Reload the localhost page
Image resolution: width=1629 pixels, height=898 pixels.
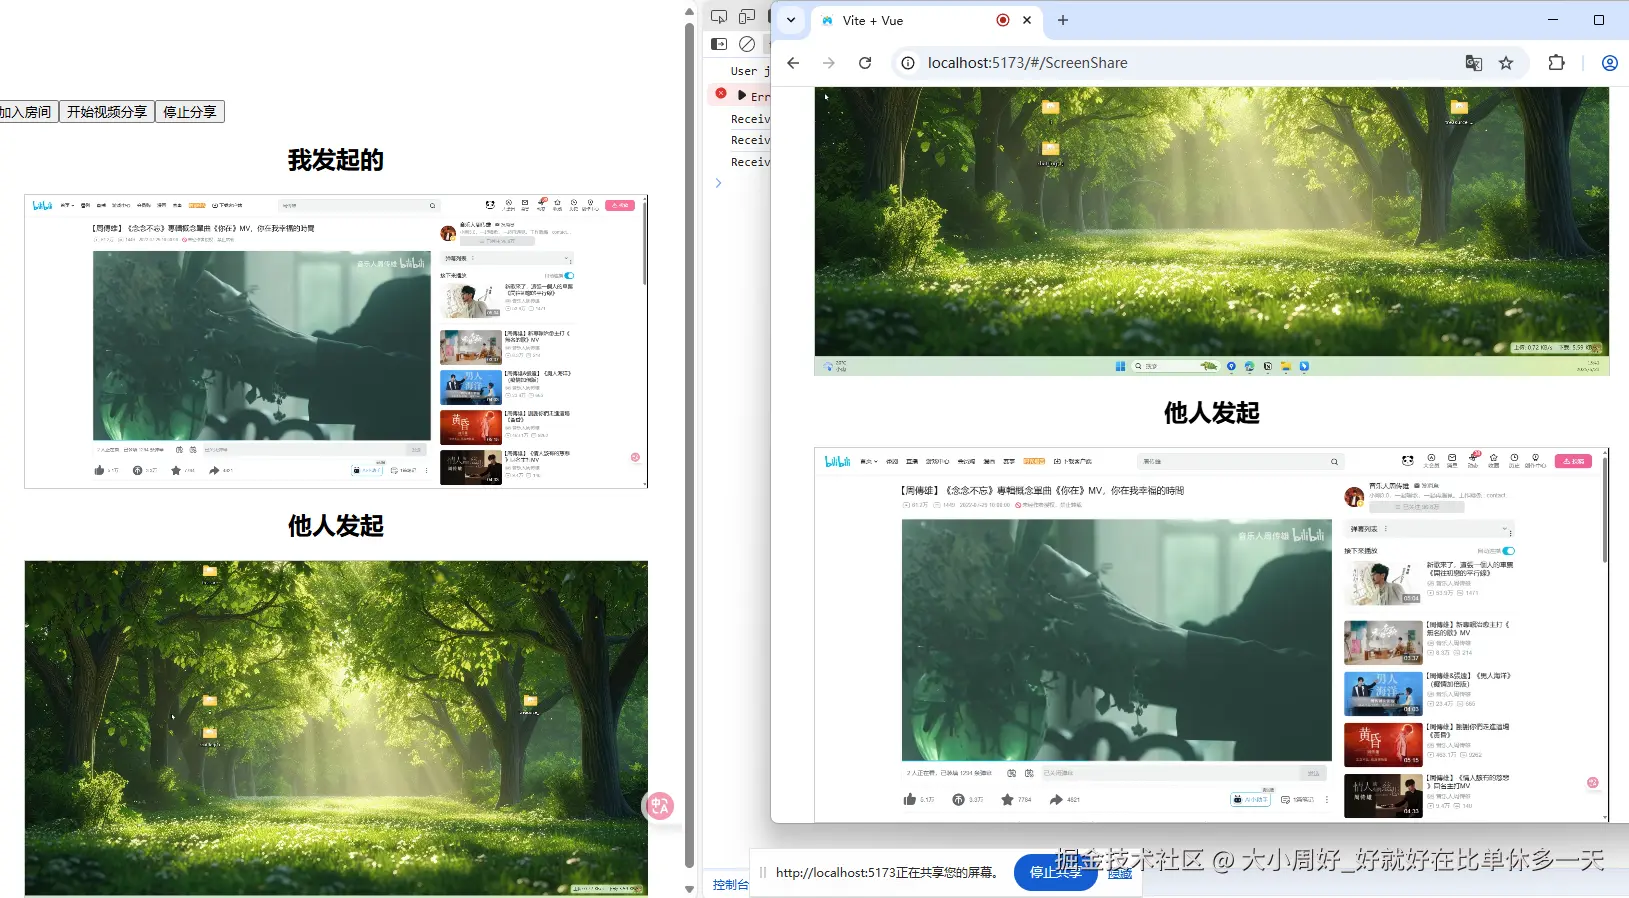[x=865, y=63]
